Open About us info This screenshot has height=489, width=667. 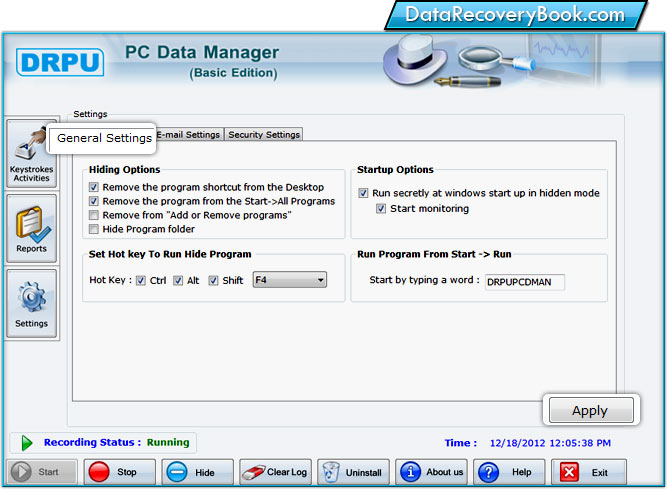point(431,472)
